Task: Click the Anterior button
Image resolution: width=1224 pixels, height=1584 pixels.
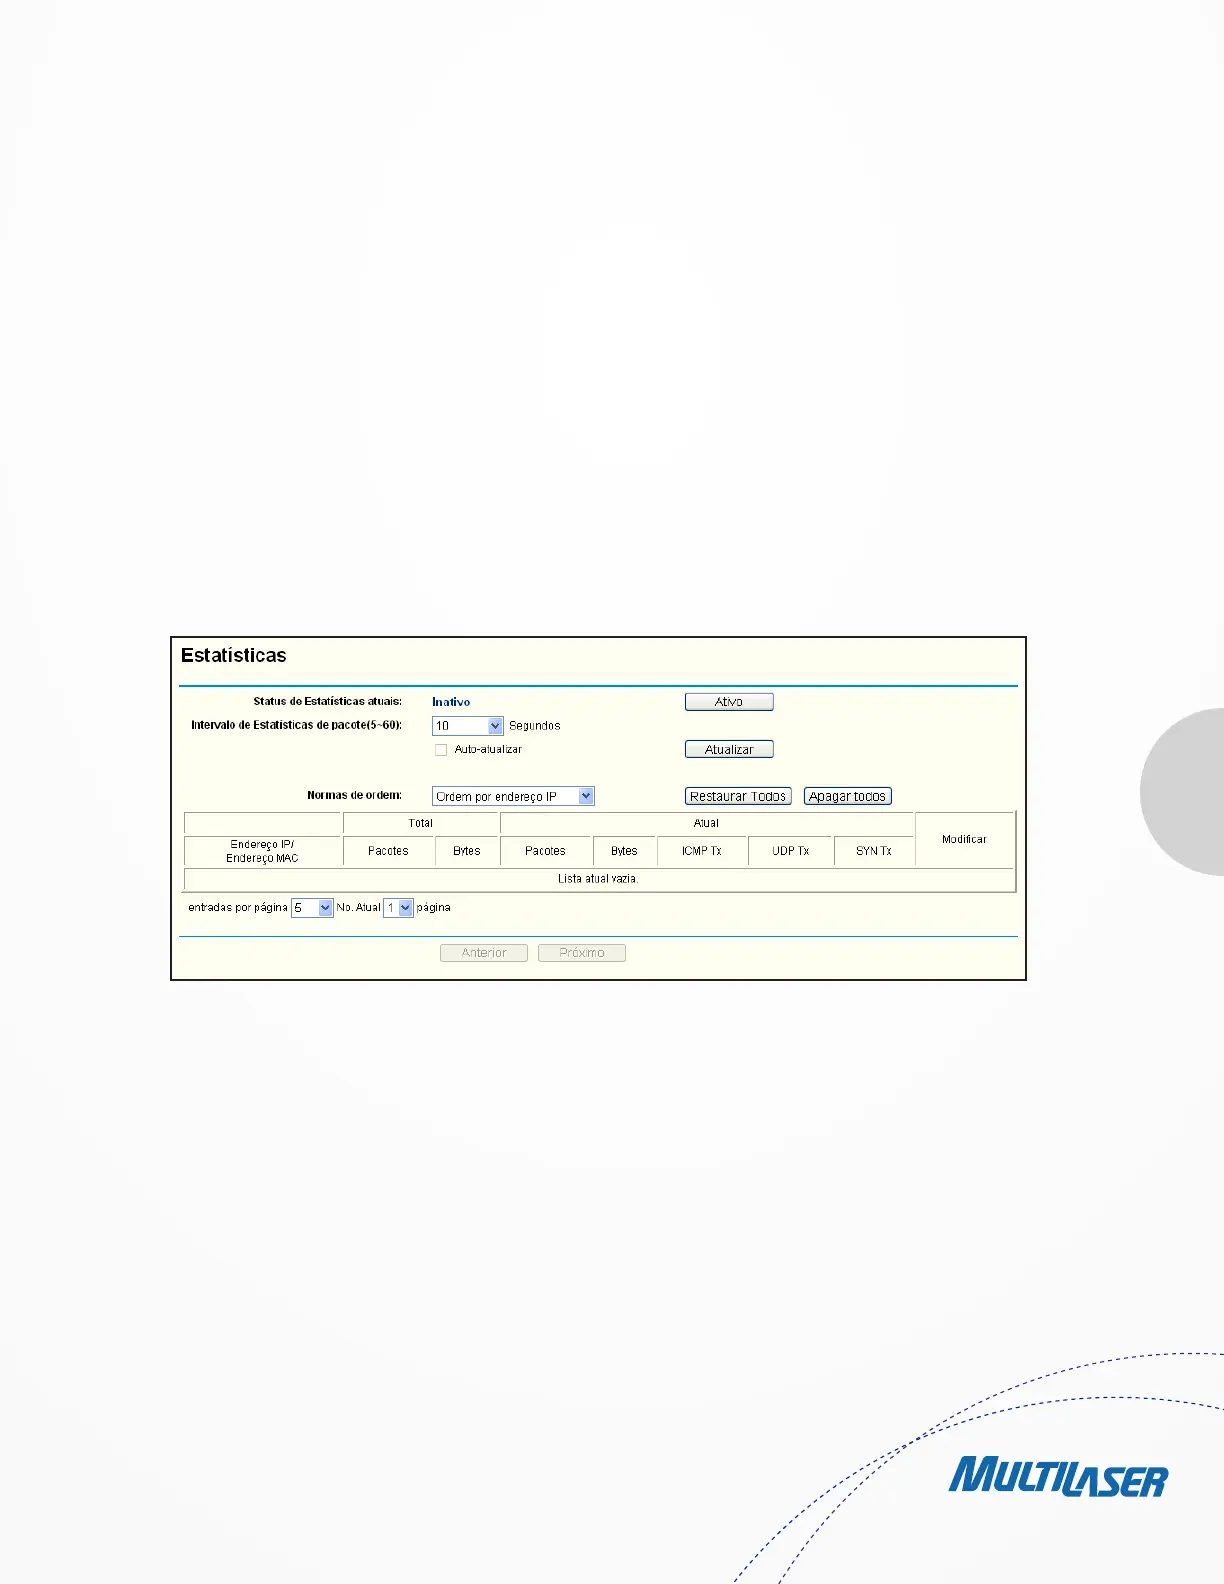Action: (484, 953)
